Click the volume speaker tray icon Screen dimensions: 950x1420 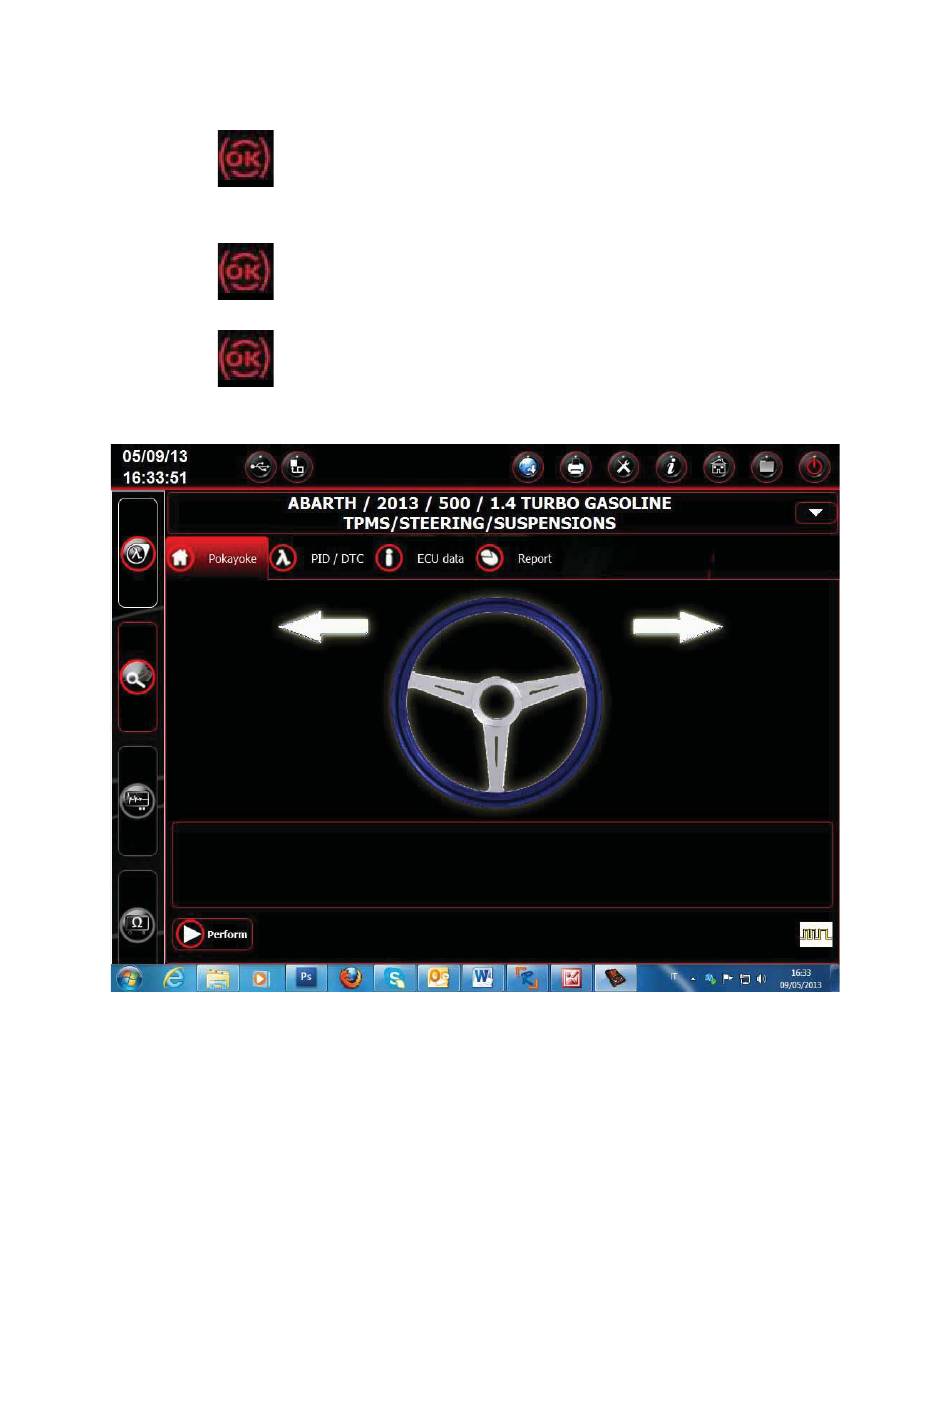tap(762, 979)
